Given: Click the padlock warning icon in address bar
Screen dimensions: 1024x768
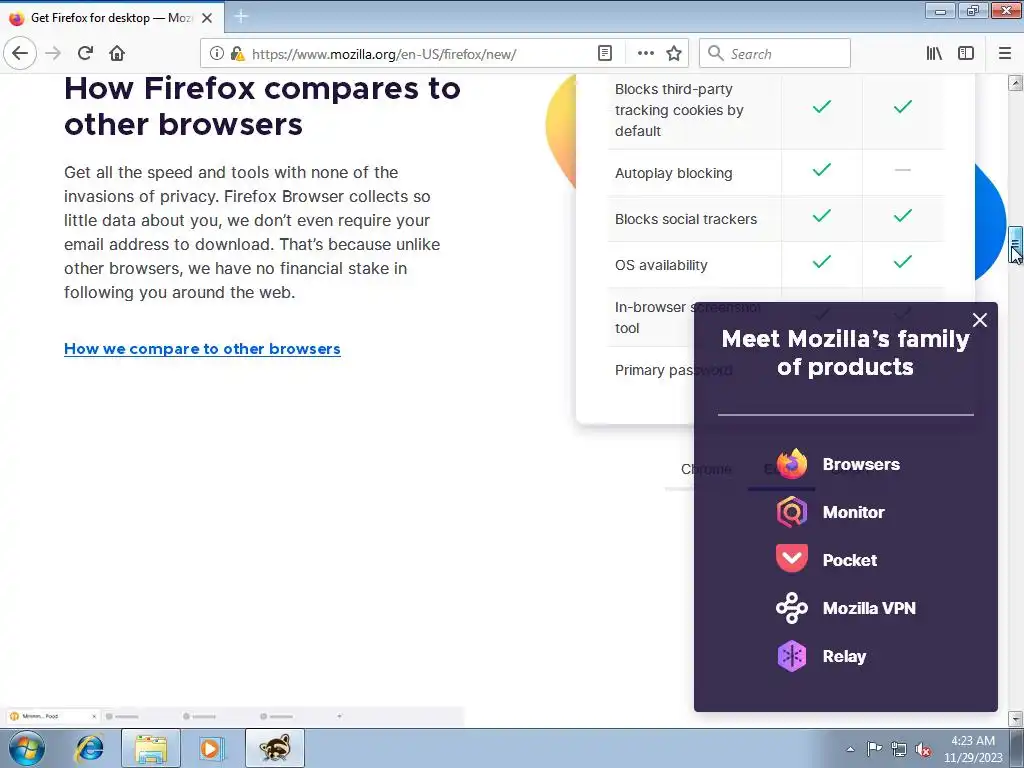Looking at the screenshot, I should tap(238, 53).
